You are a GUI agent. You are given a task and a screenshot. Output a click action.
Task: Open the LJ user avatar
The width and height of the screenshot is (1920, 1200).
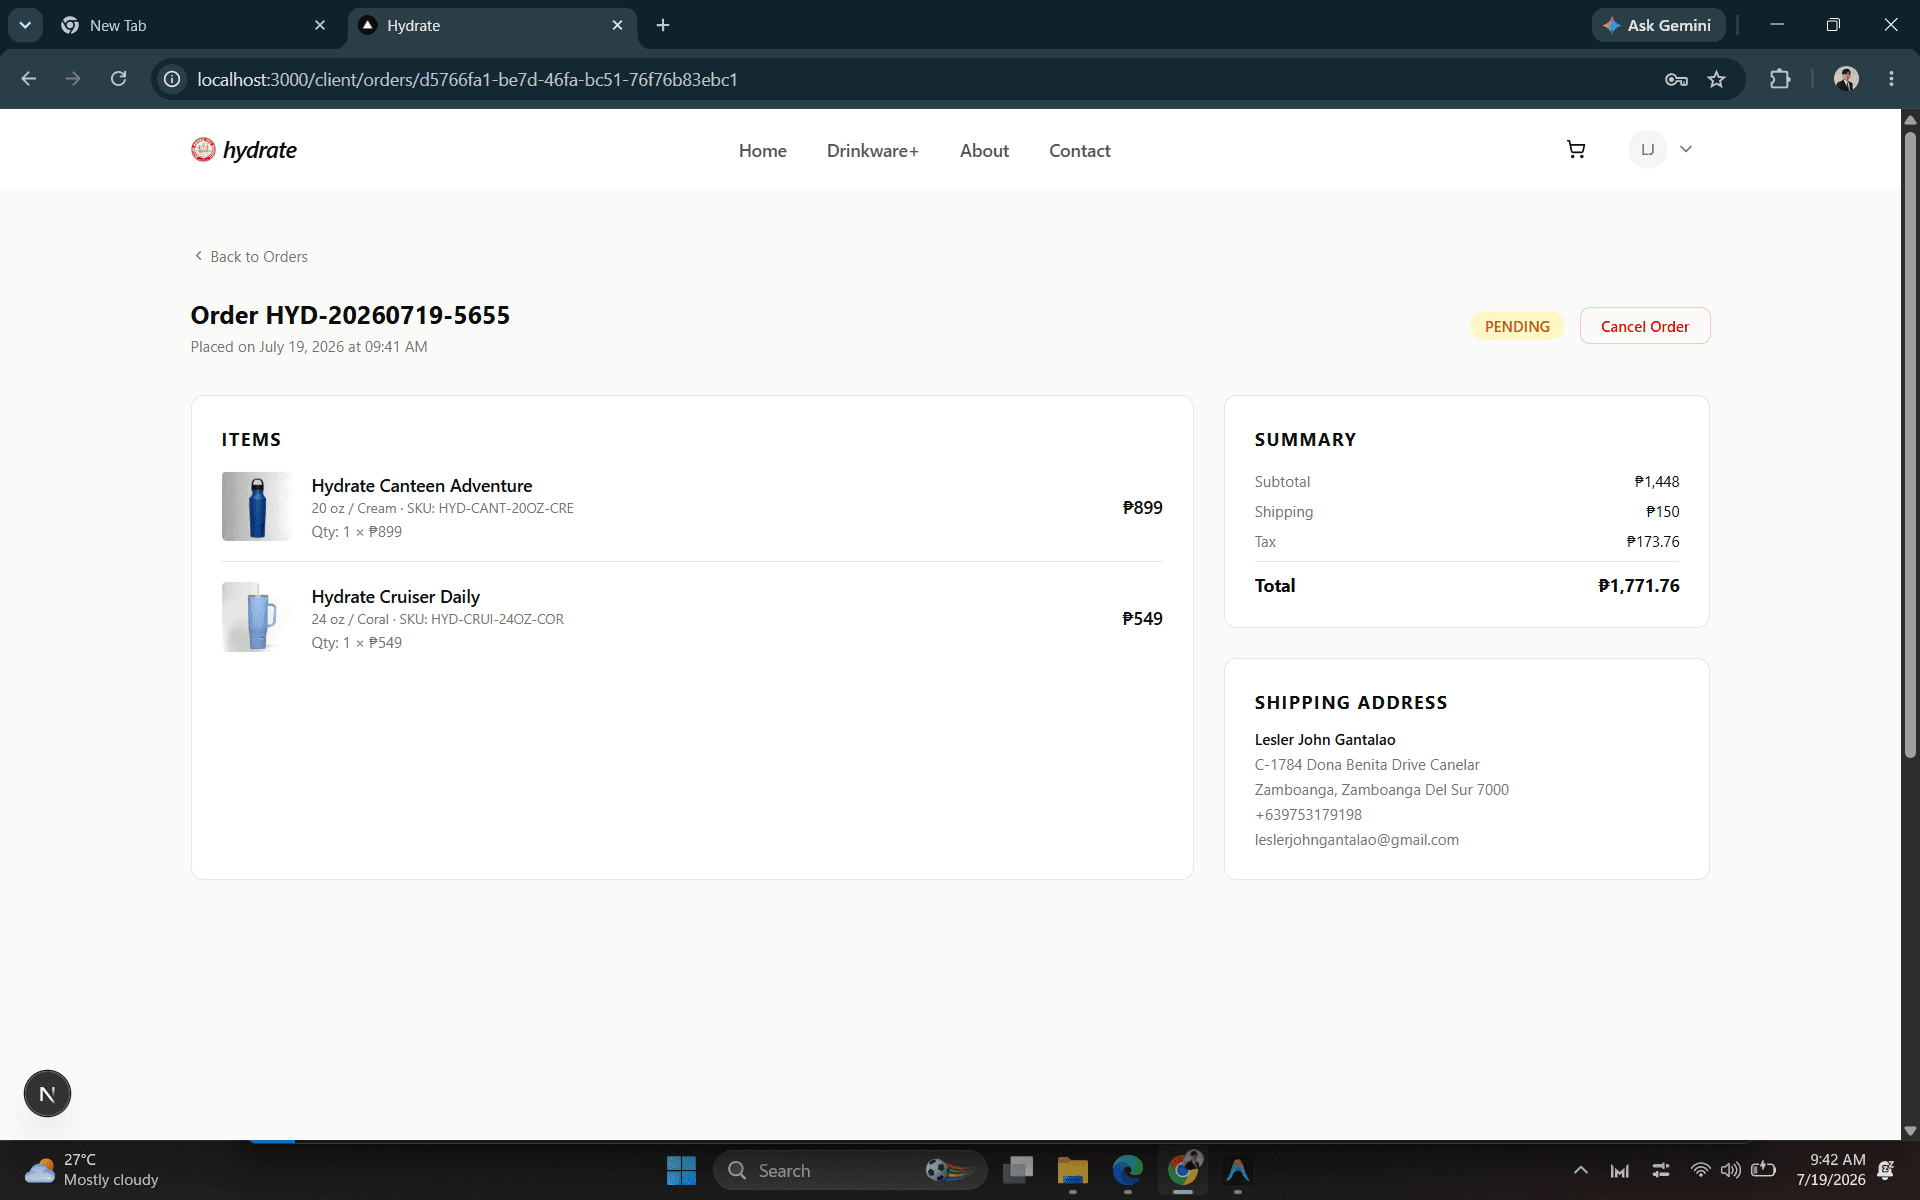tap(1647, 150)
